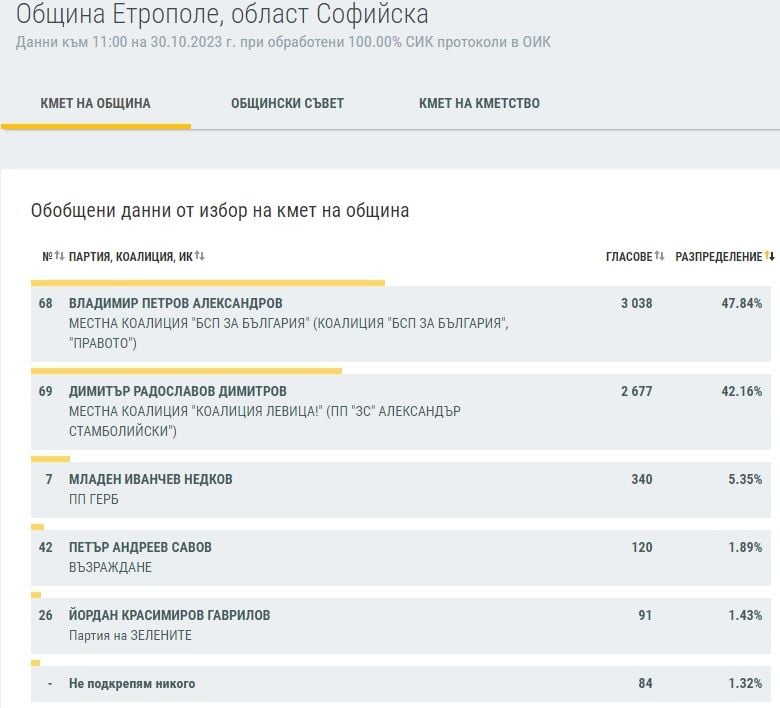Click the № column header
The image size is (780, 708).
point(47,257)
